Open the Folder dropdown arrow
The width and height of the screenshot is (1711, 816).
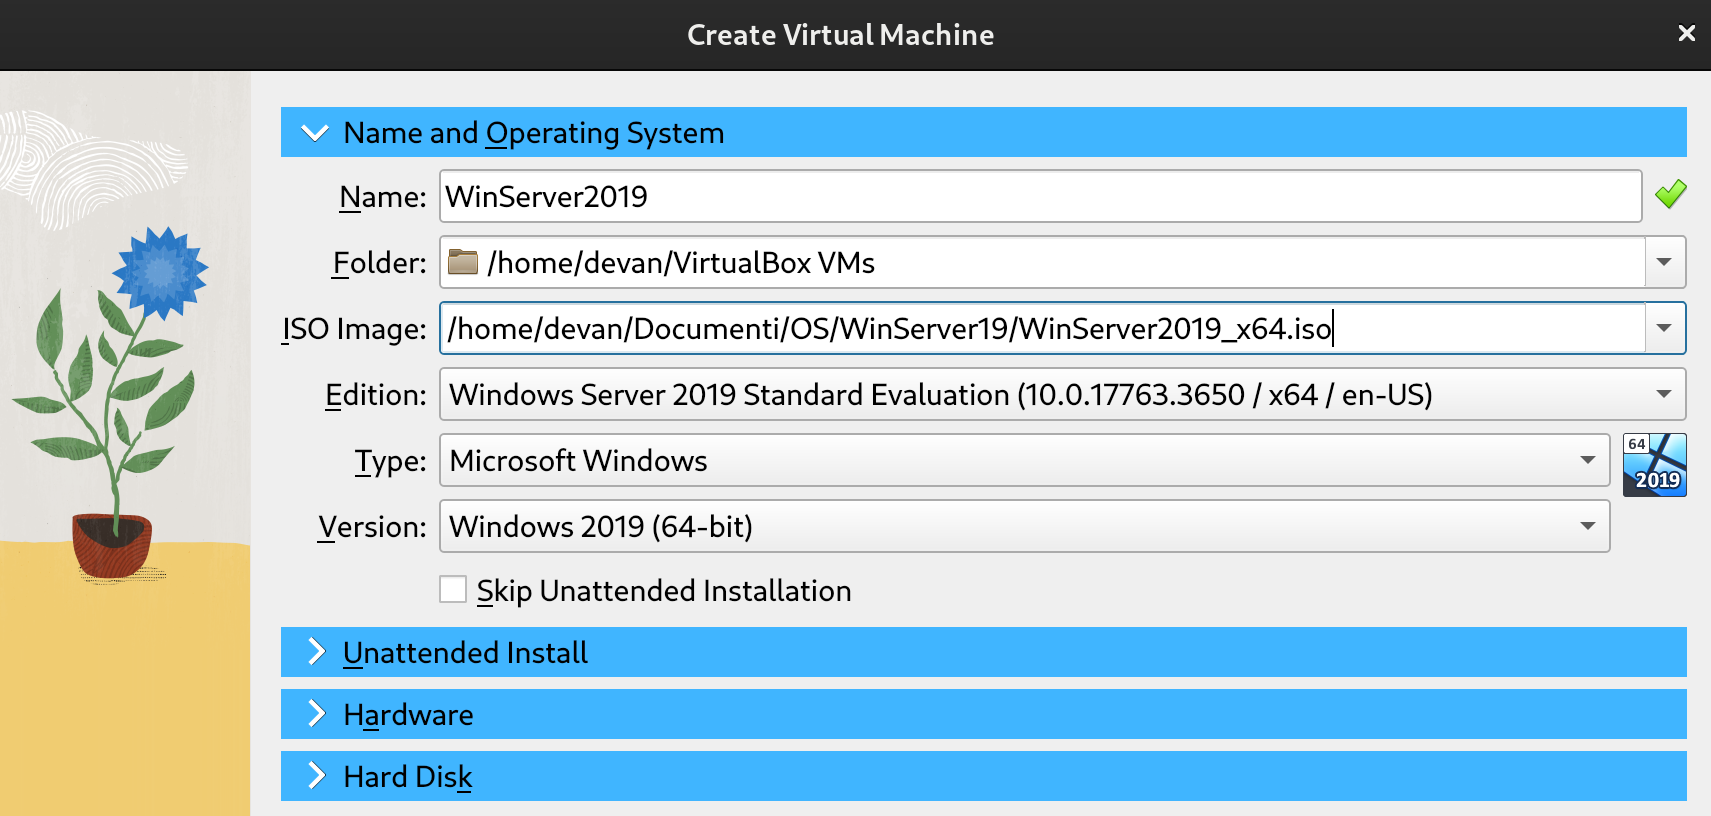(1664, 262)
